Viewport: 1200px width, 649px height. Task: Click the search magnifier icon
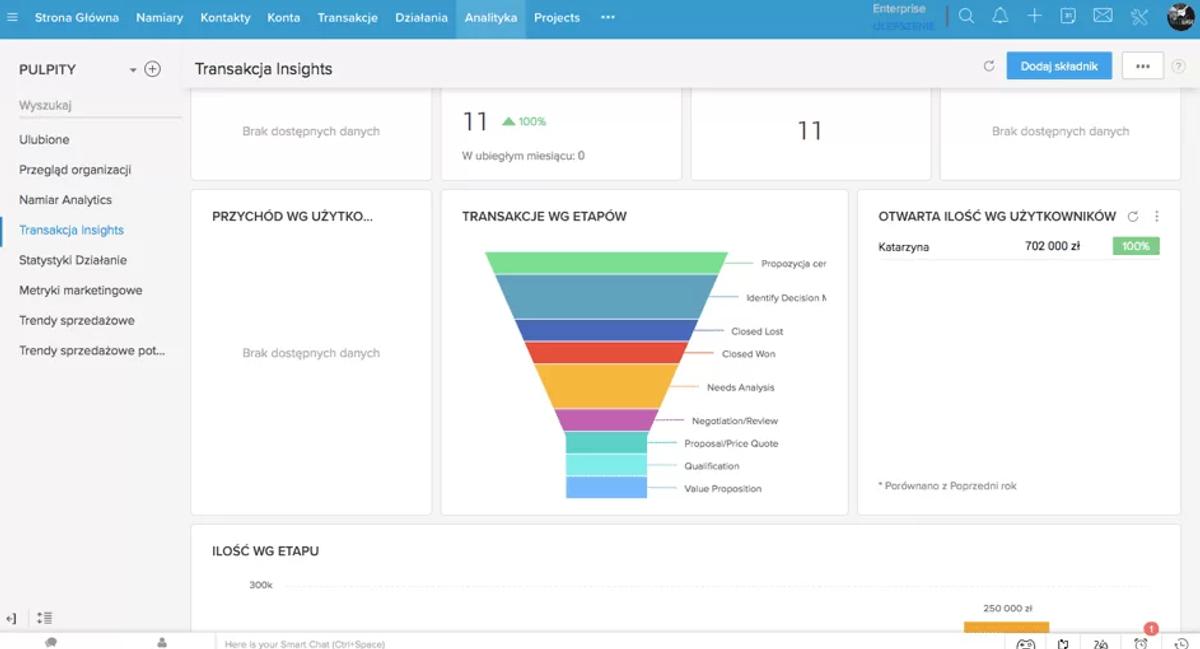pyautogui.click(x=966, y=16)
